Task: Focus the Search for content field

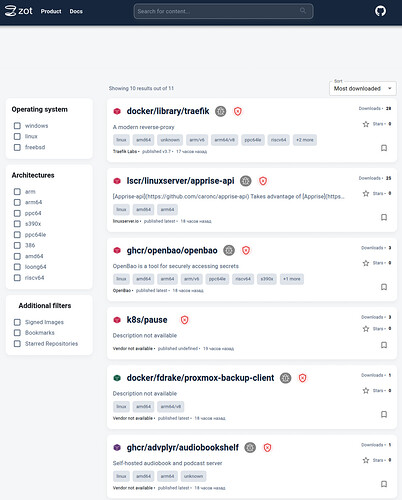Action: coord(223,11)
